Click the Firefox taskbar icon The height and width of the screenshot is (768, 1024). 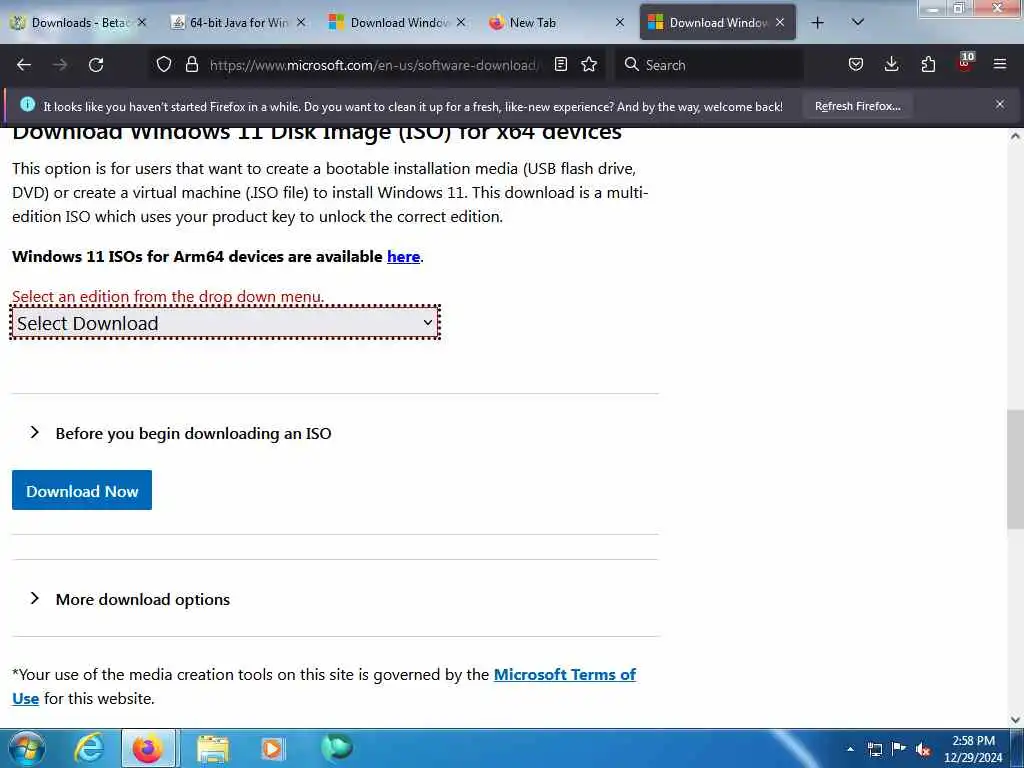pyautogui.click(x=148, y=748)
